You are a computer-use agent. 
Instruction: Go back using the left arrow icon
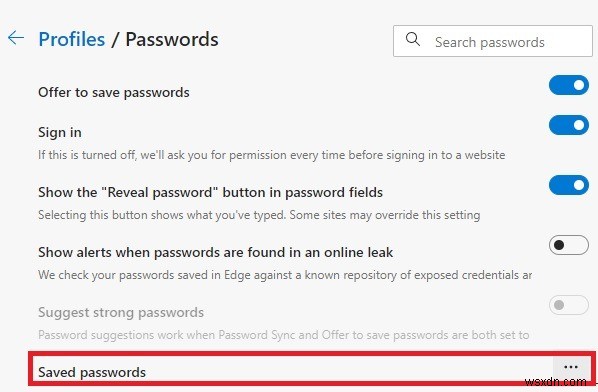(16, 38)
